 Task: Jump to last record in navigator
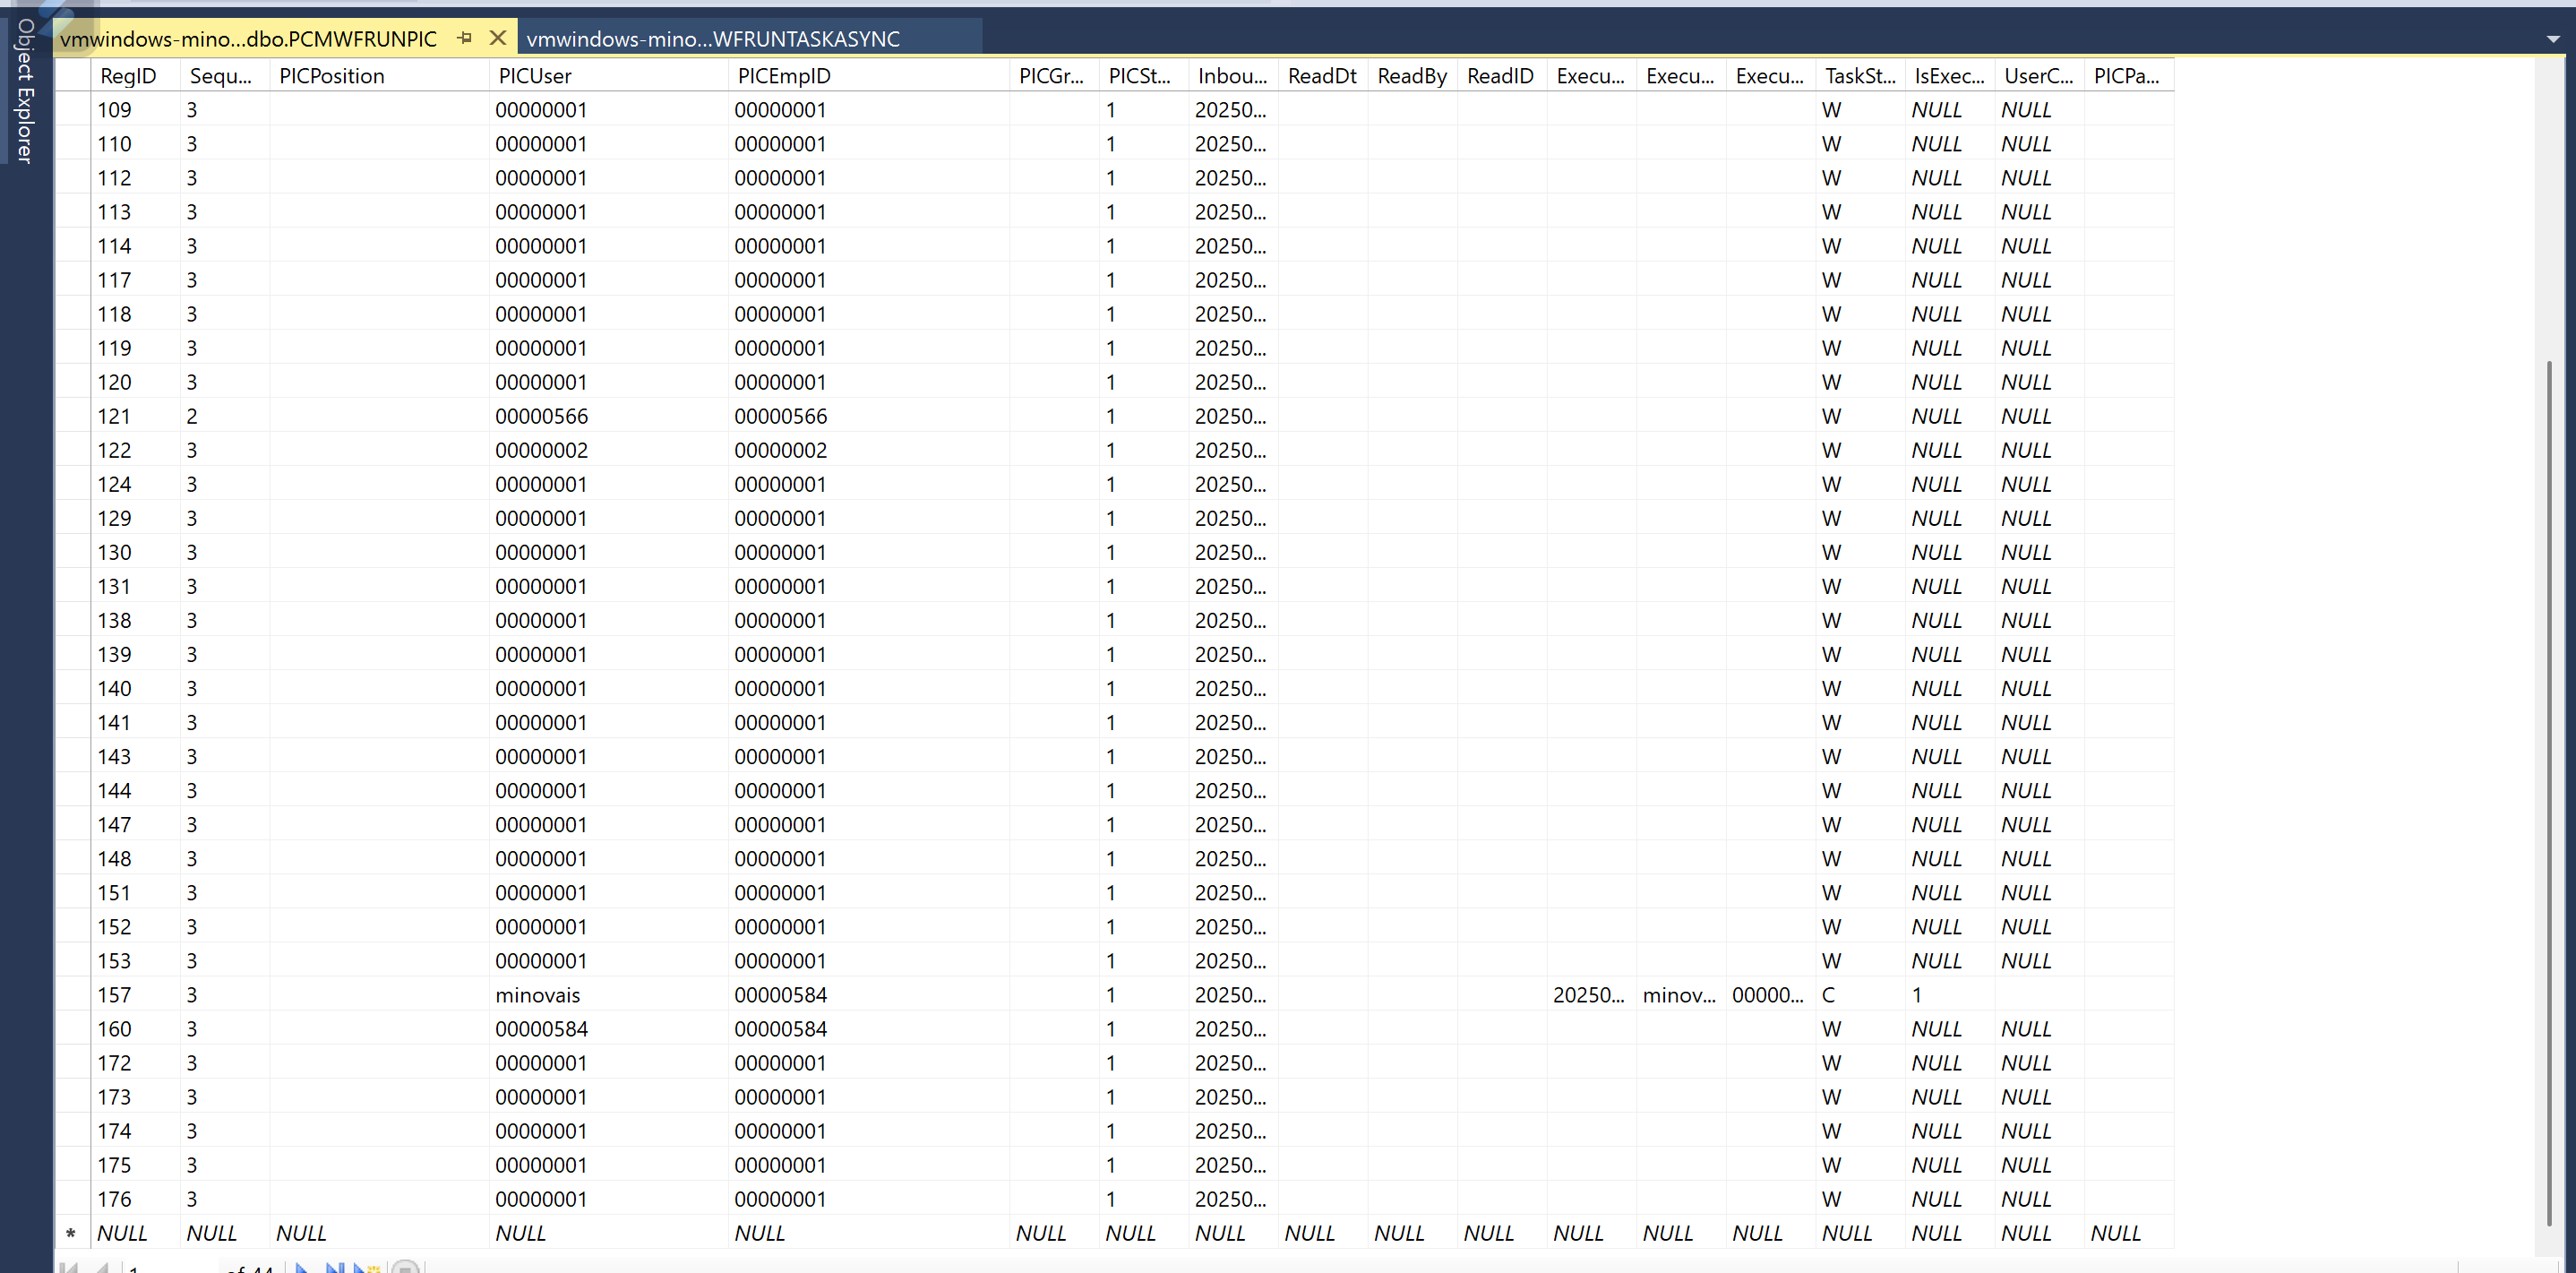tap(334, 1266)
